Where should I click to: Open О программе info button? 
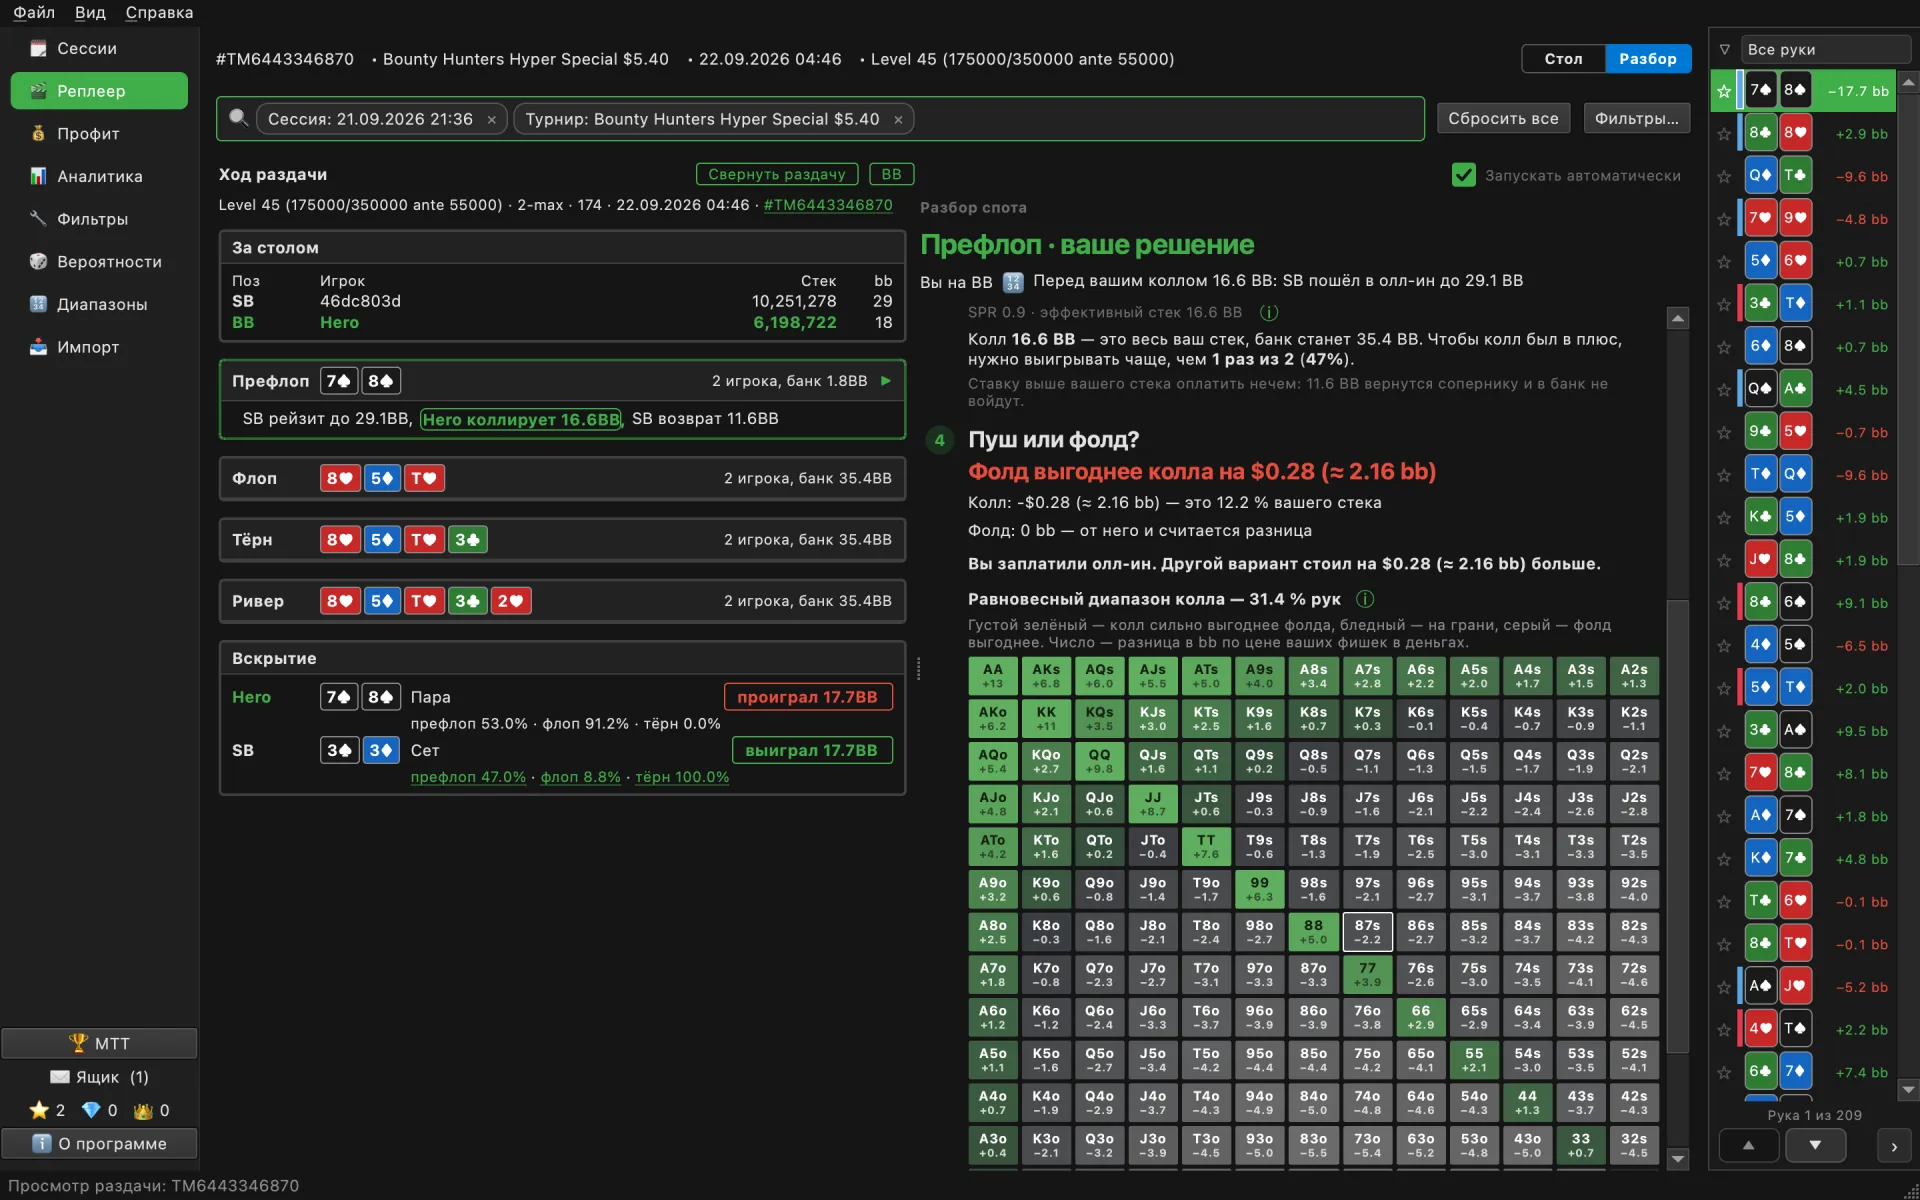[99, 1143]
